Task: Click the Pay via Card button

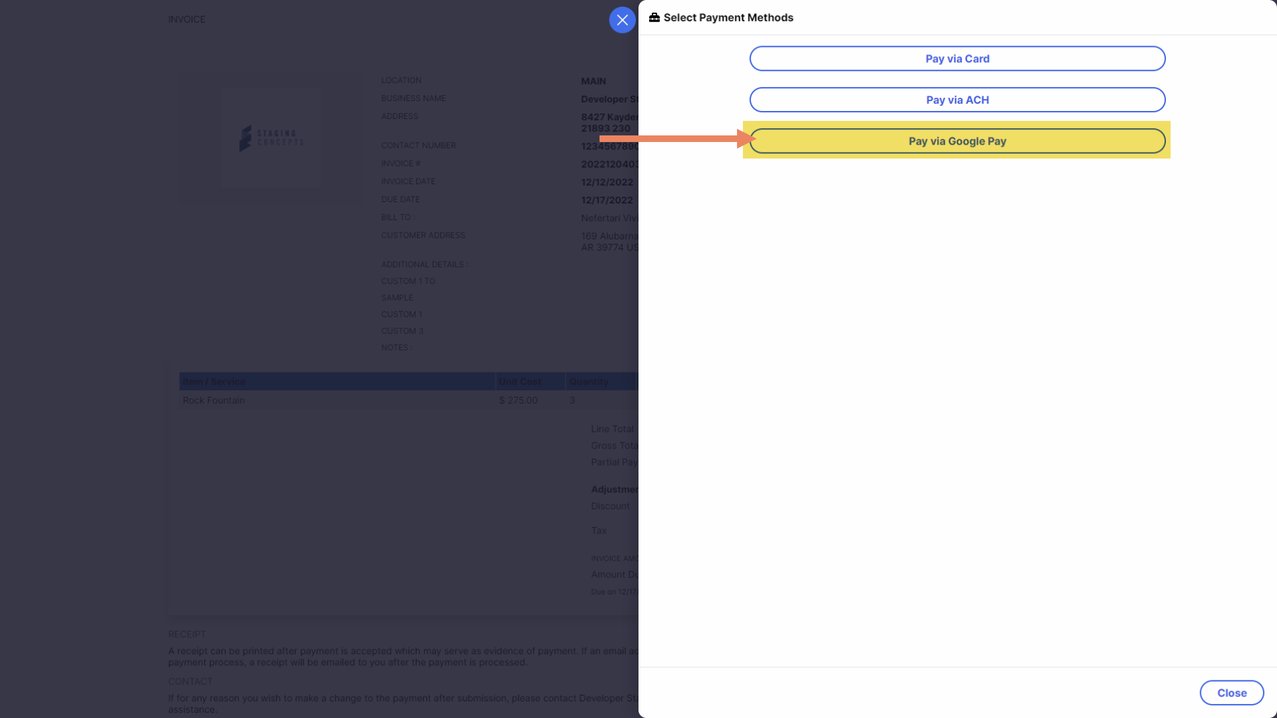Action: click(957, 58)
